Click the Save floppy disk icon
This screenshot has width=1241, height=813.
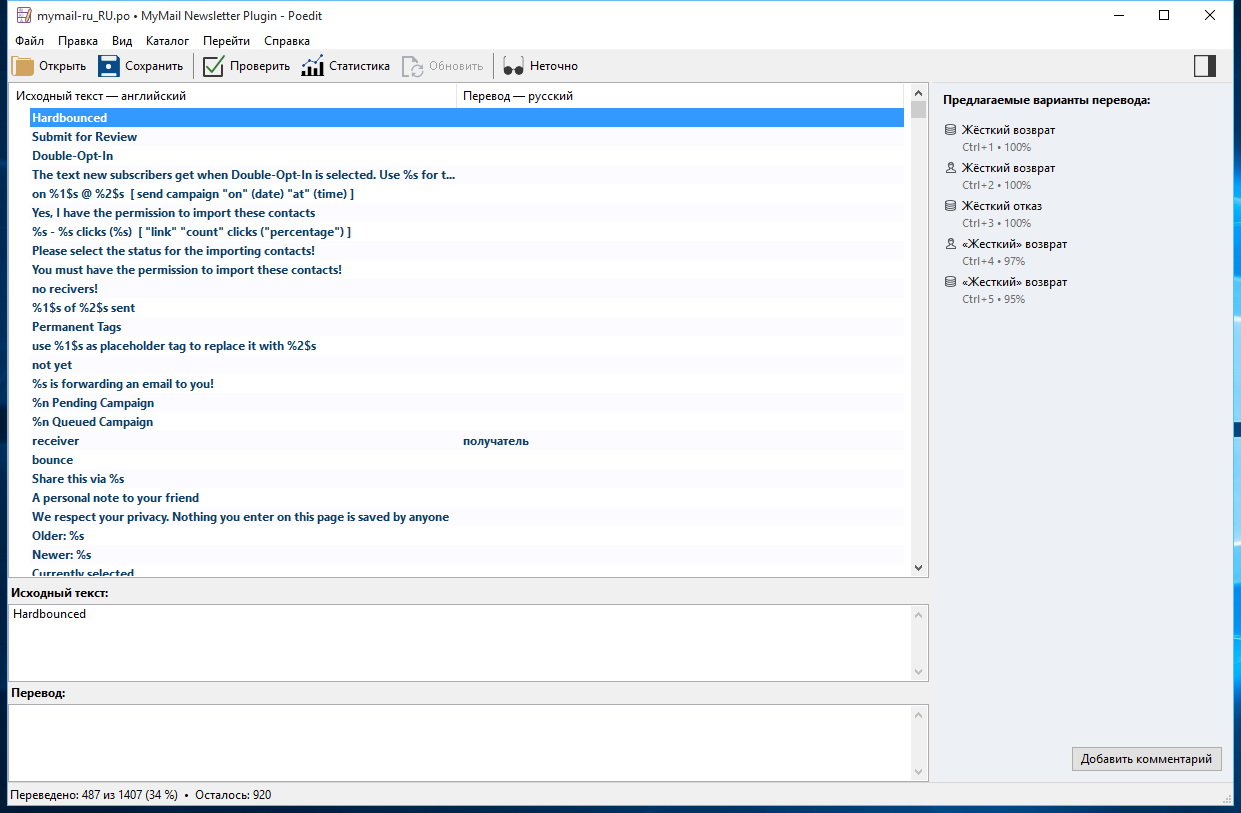[x=108, y=66]
